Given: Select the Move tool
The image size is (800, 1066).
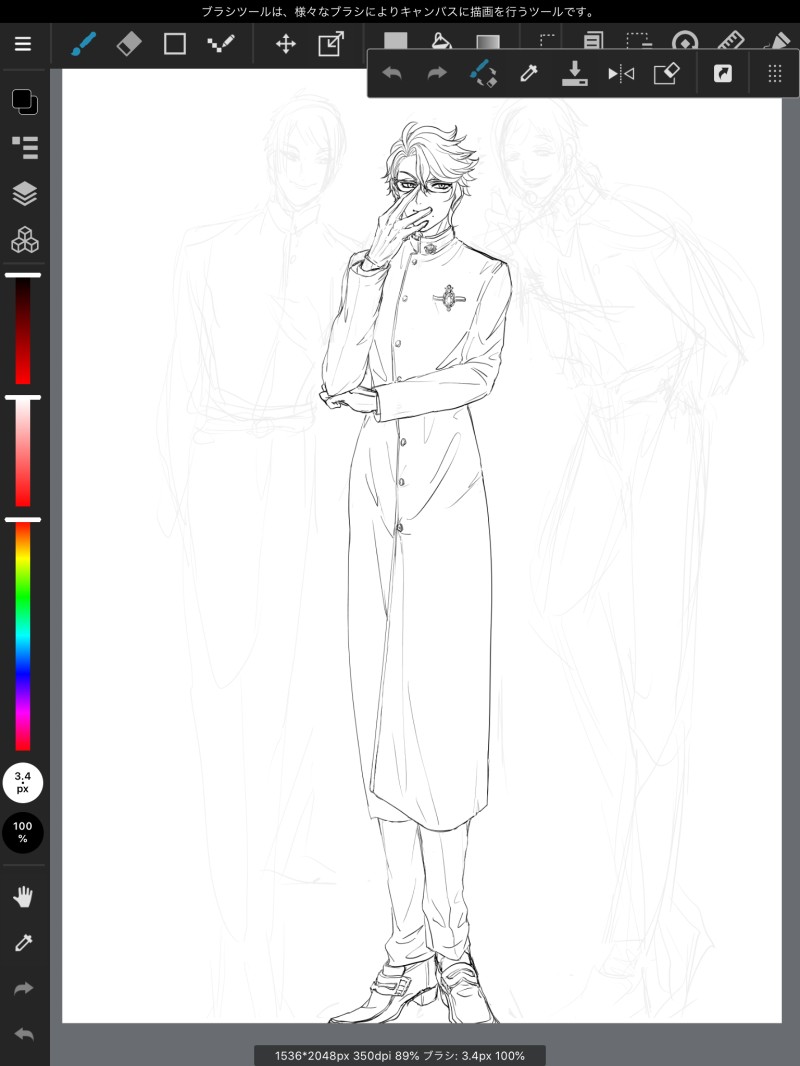Looking at the screenshot, I should click(x=285, y=44).
